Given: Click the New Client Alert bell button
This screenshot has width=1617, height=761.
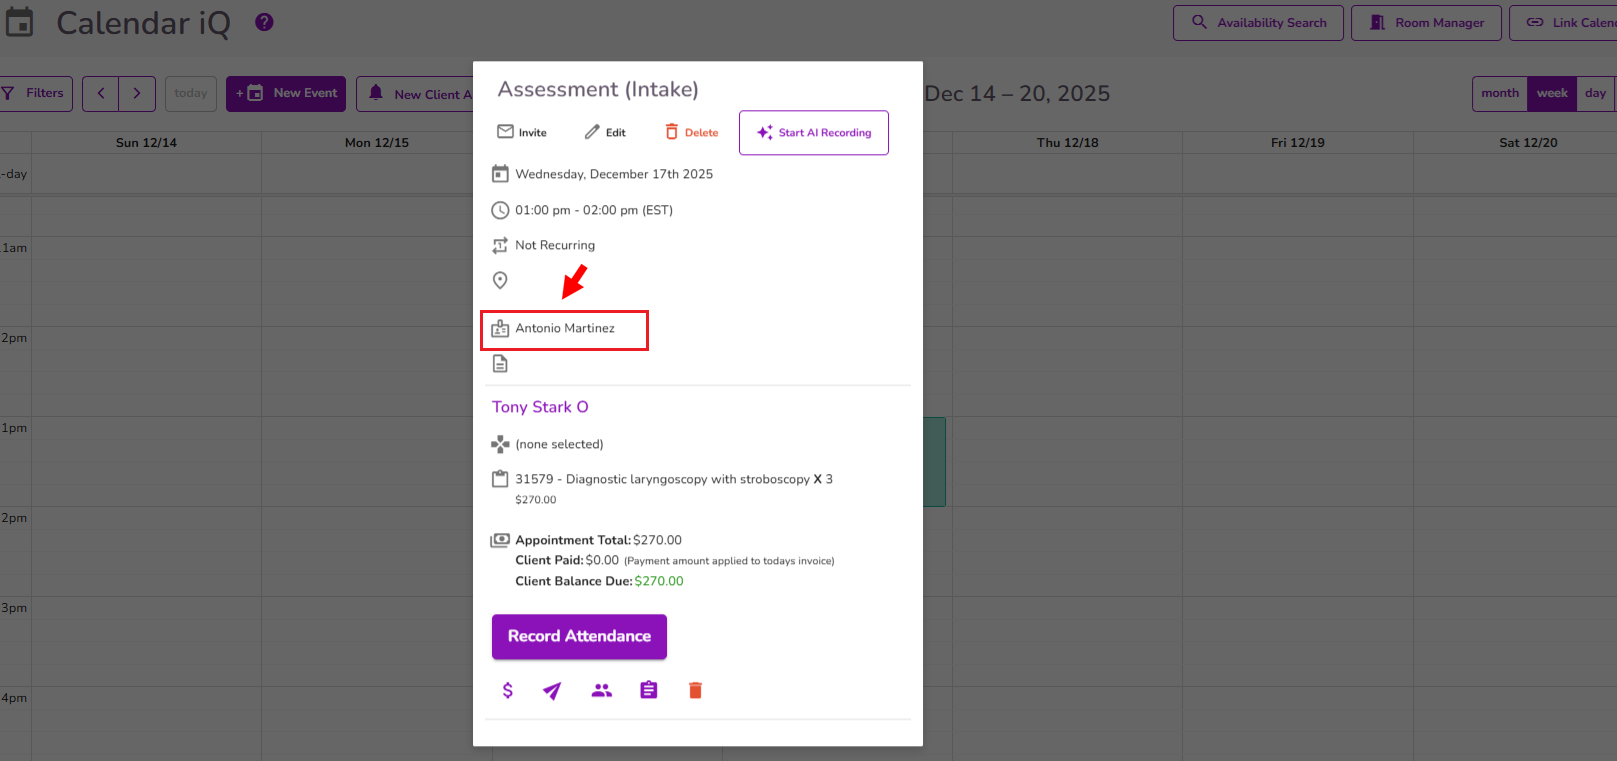Looking at the screenshot, I should click(415, 93).
